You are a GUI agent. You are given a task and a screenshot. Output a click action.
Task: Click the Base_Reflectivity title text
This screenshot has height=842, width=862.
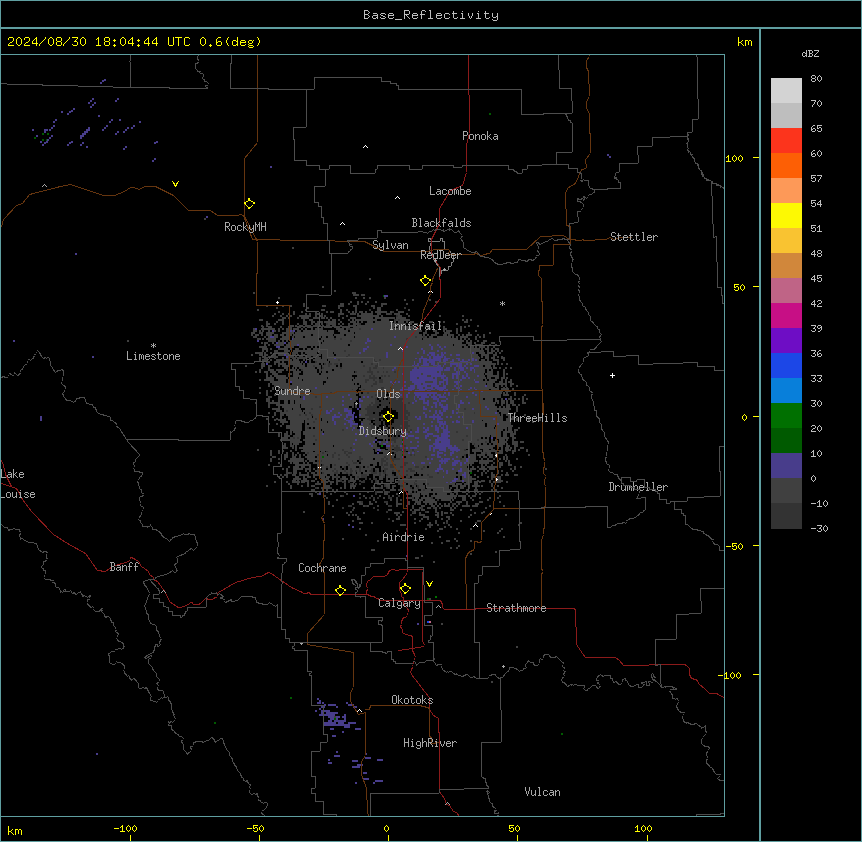(x=431, y=15)
